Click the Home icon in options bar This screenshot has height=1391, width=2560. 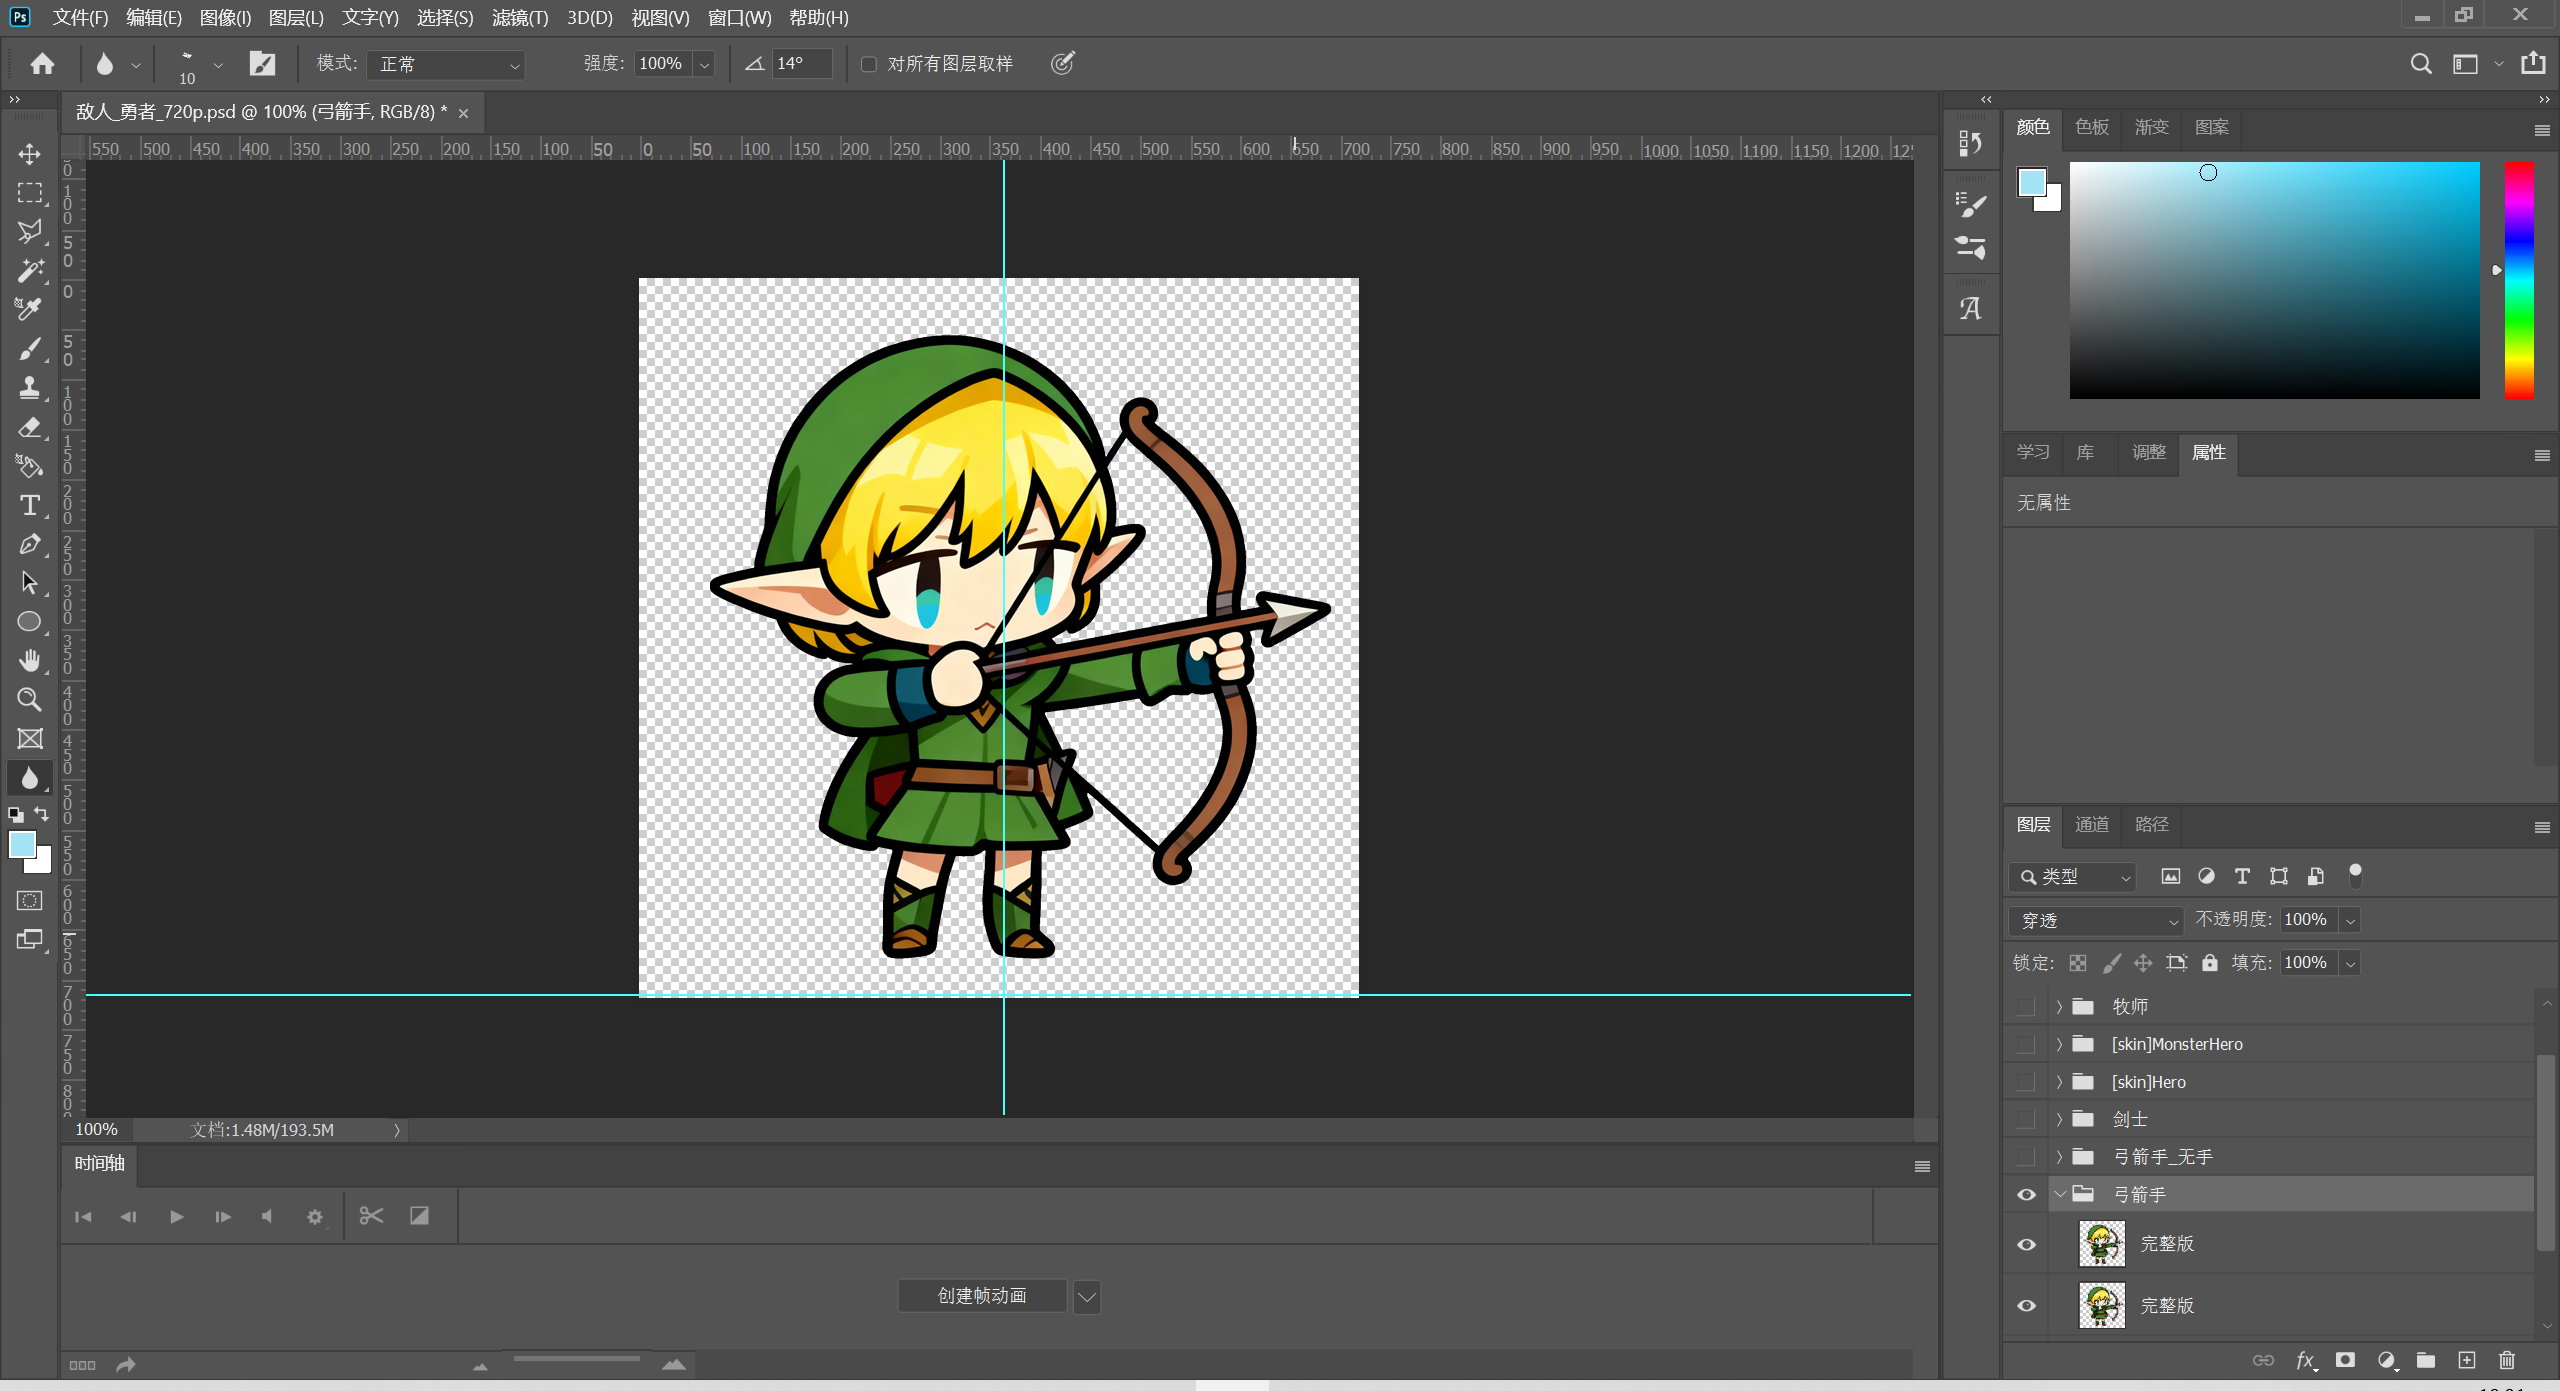click(x=42, y=64)
